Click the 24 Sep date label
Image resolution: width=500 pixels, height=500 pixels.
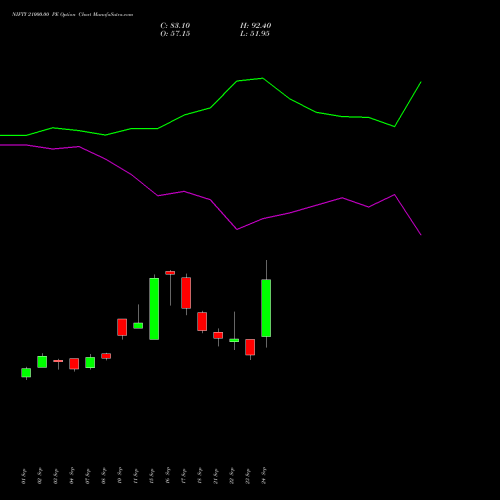[x=263, y=476]
